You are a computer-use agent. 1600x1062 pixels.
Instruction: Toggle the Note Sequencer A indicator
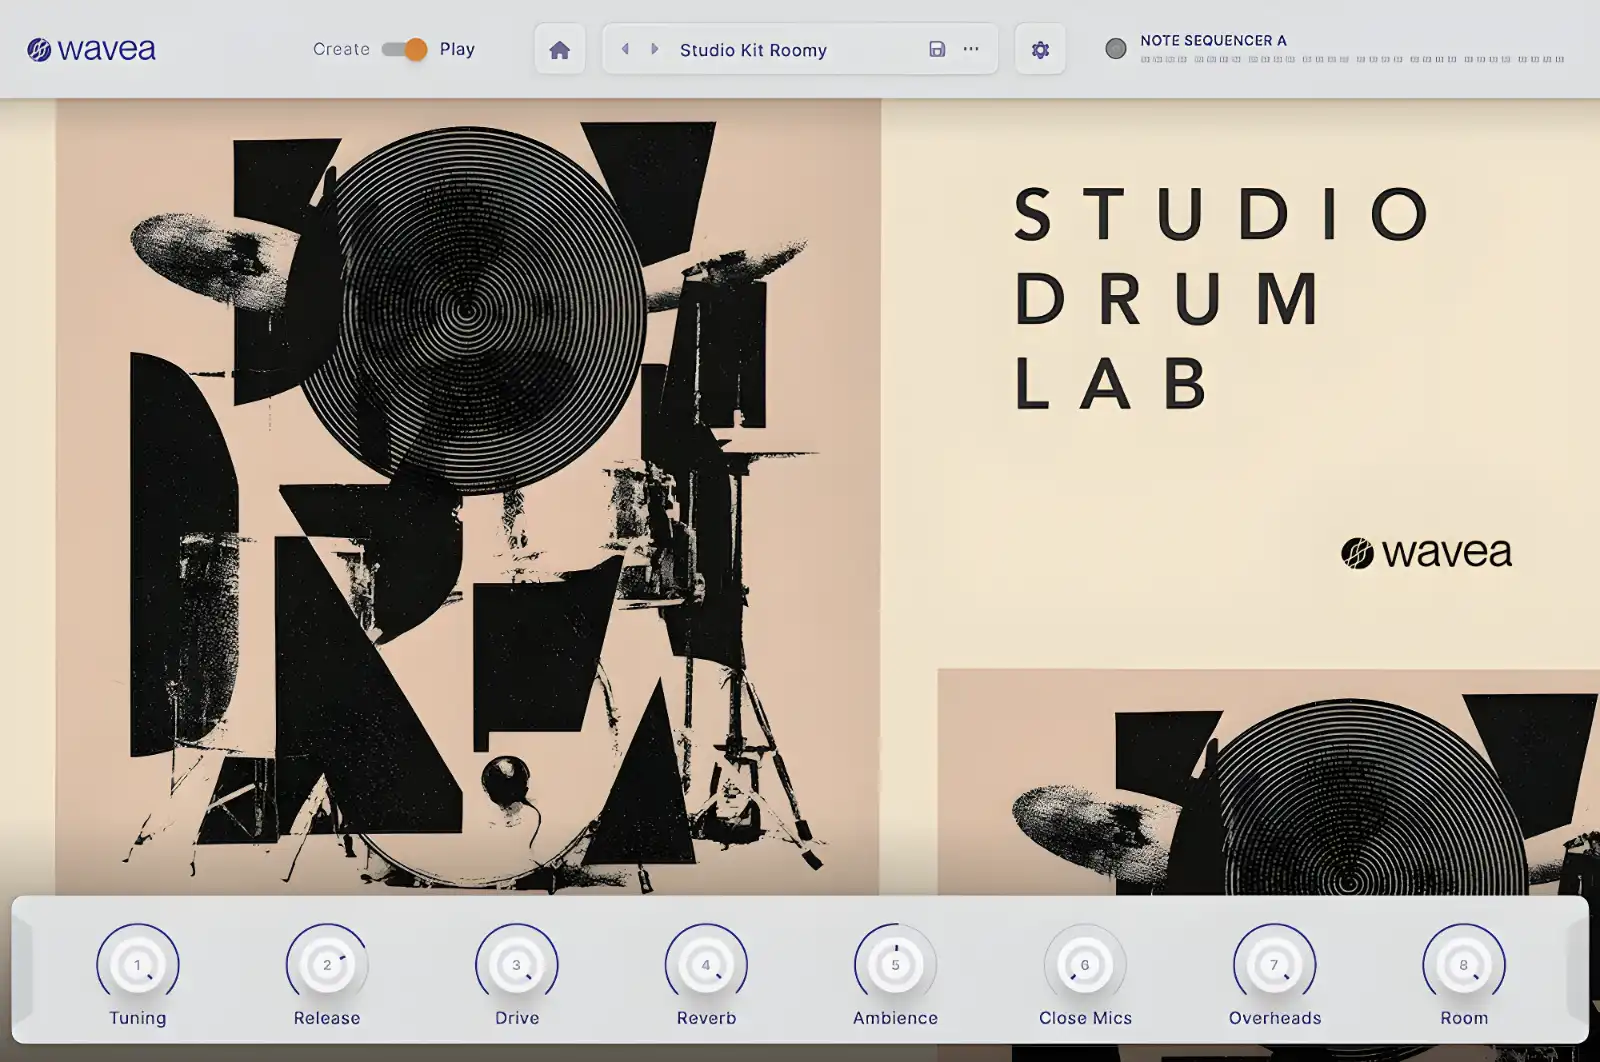coord(1116,48)
